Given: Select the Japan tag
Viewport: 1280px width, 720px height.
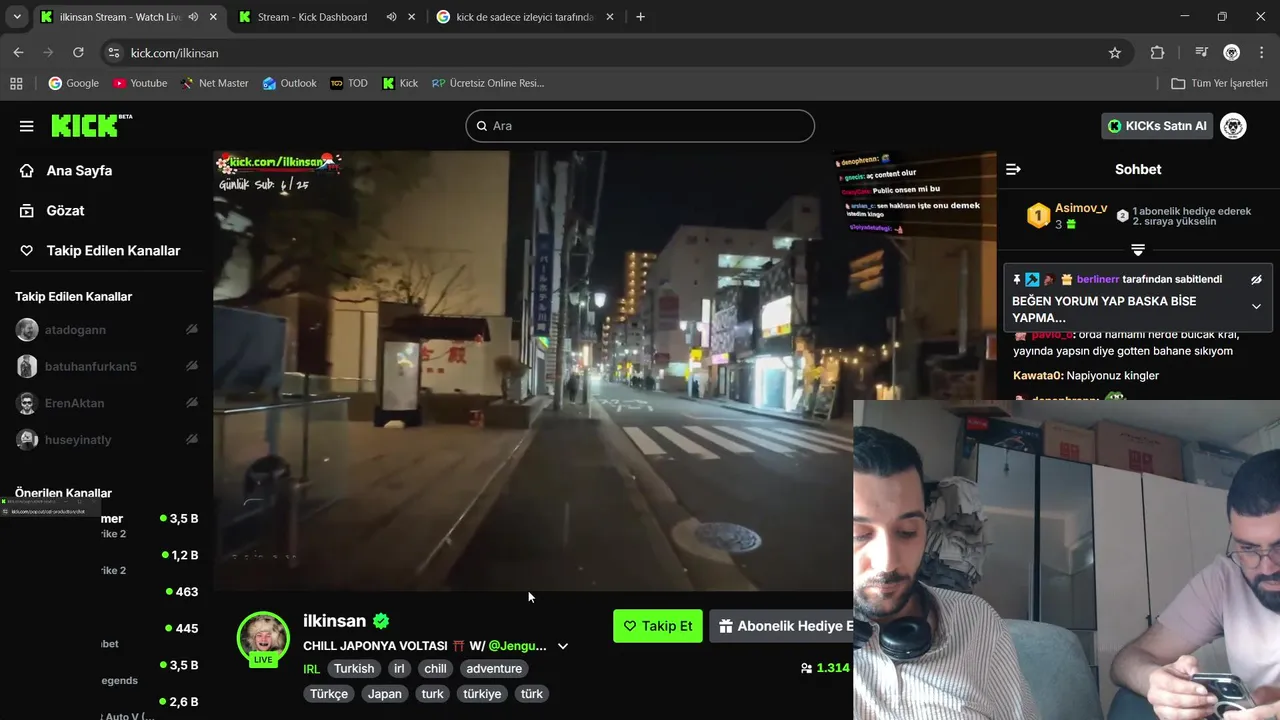Looking at the screenshot, I should pos(384,694).
